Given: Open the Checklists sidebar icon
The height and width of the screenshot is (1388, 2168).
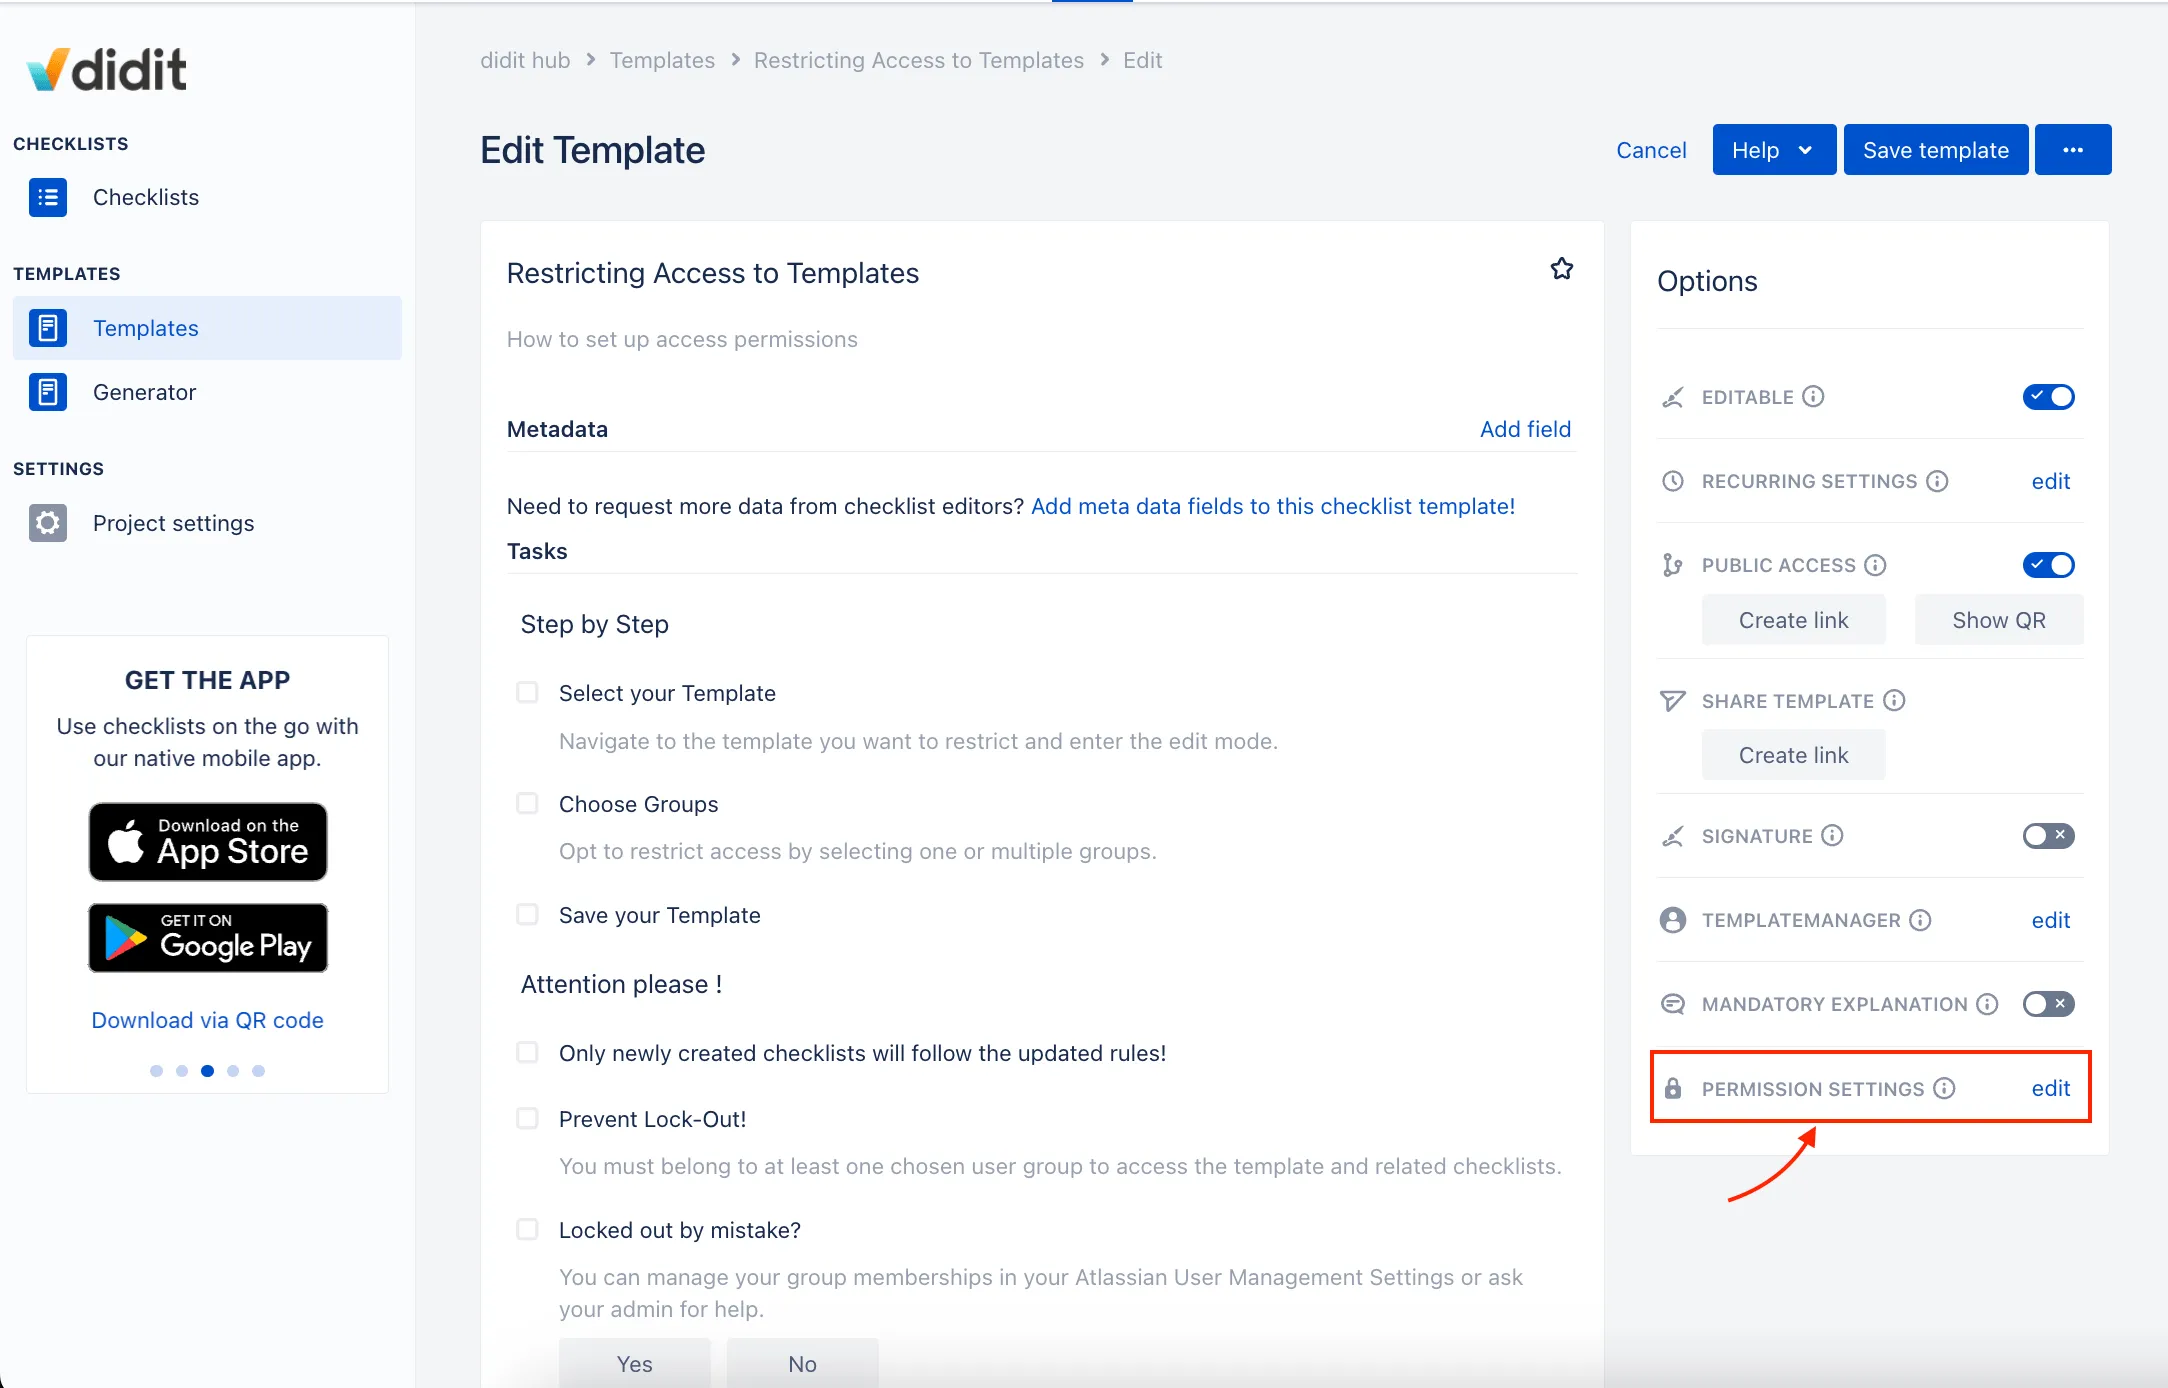Looking at the screenshot, I should pos(48,197).
